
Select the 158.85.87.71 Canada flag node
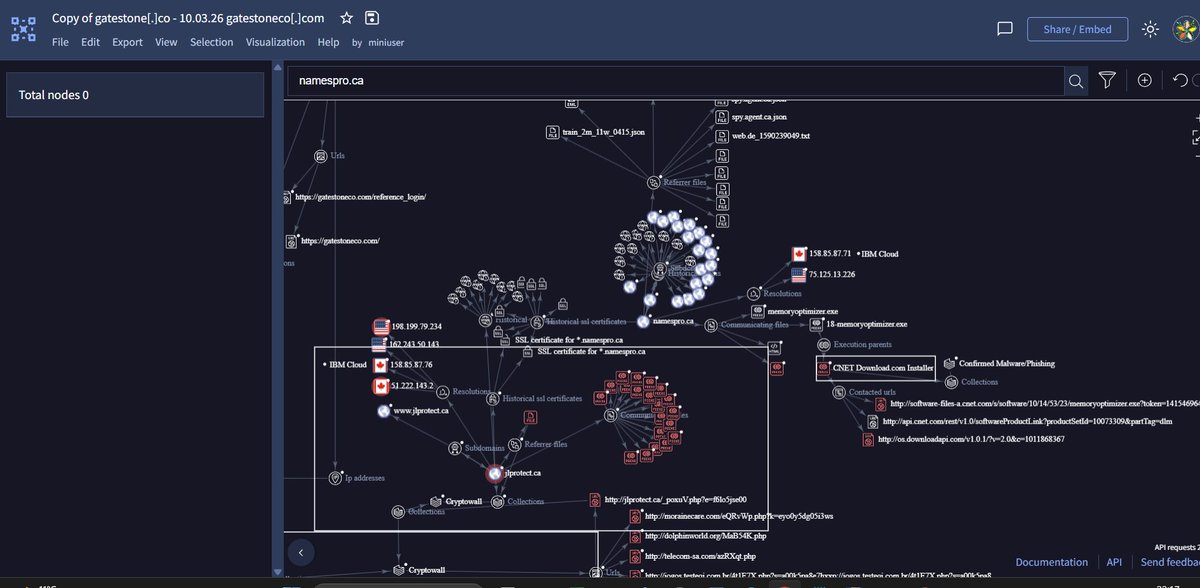coord(799,254)
